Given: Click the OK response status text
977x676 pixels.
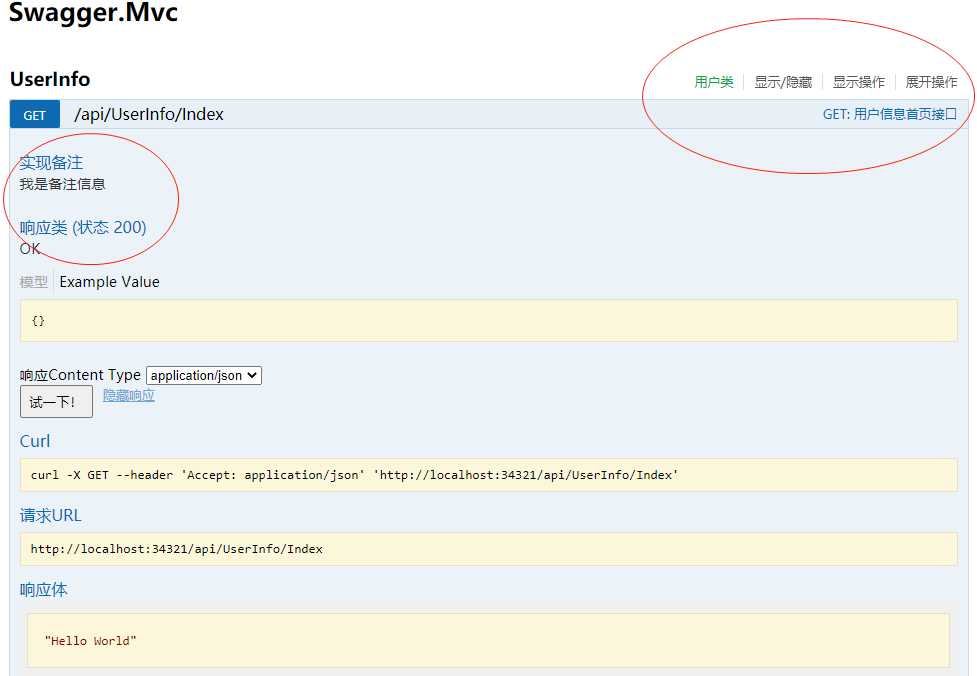Looking at the screenshot, I should click(30, 249).
